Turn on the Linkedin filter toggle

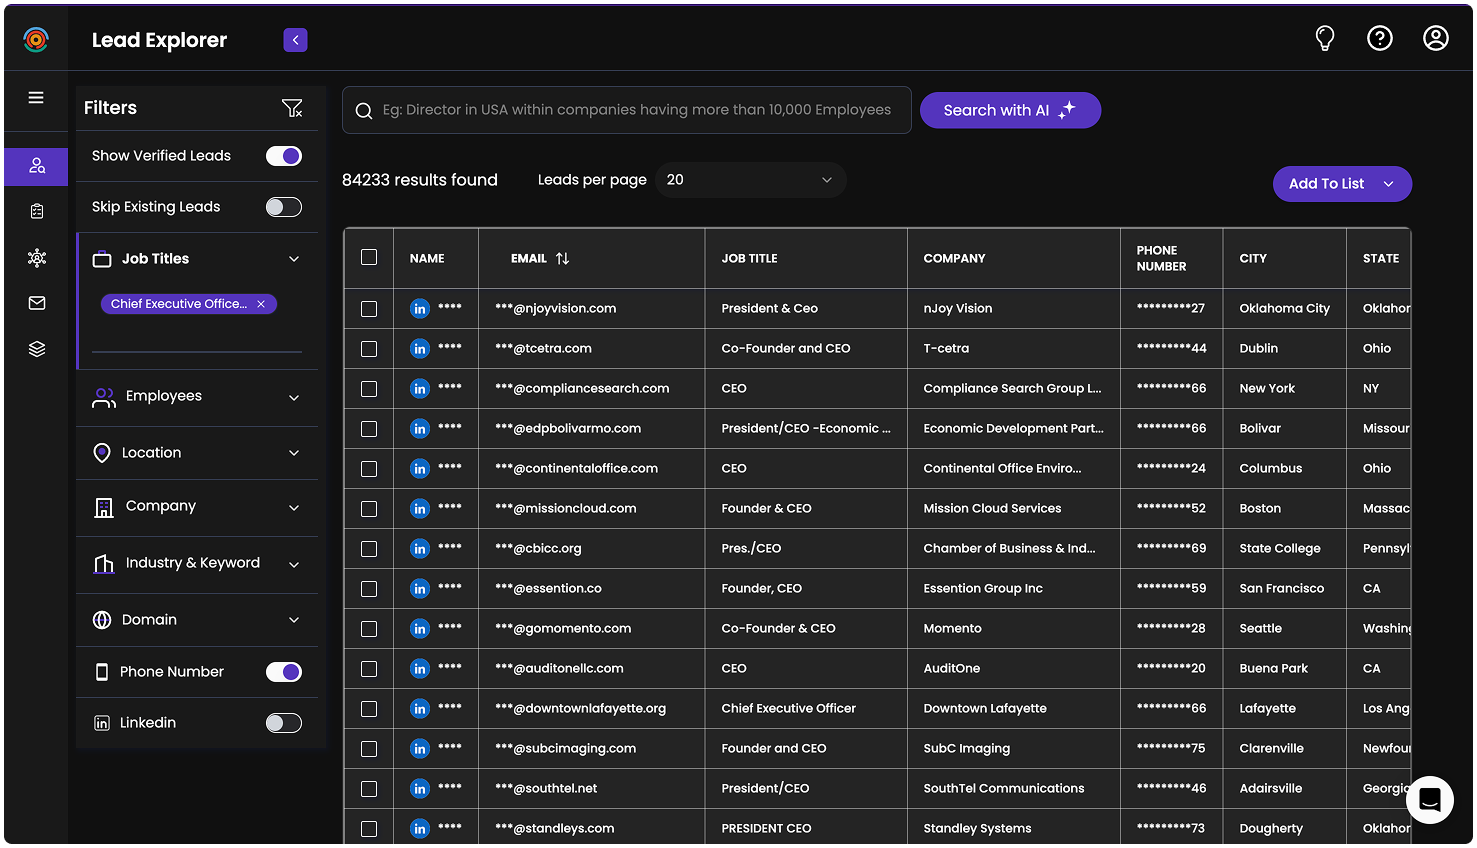click(x=284, y=723)
